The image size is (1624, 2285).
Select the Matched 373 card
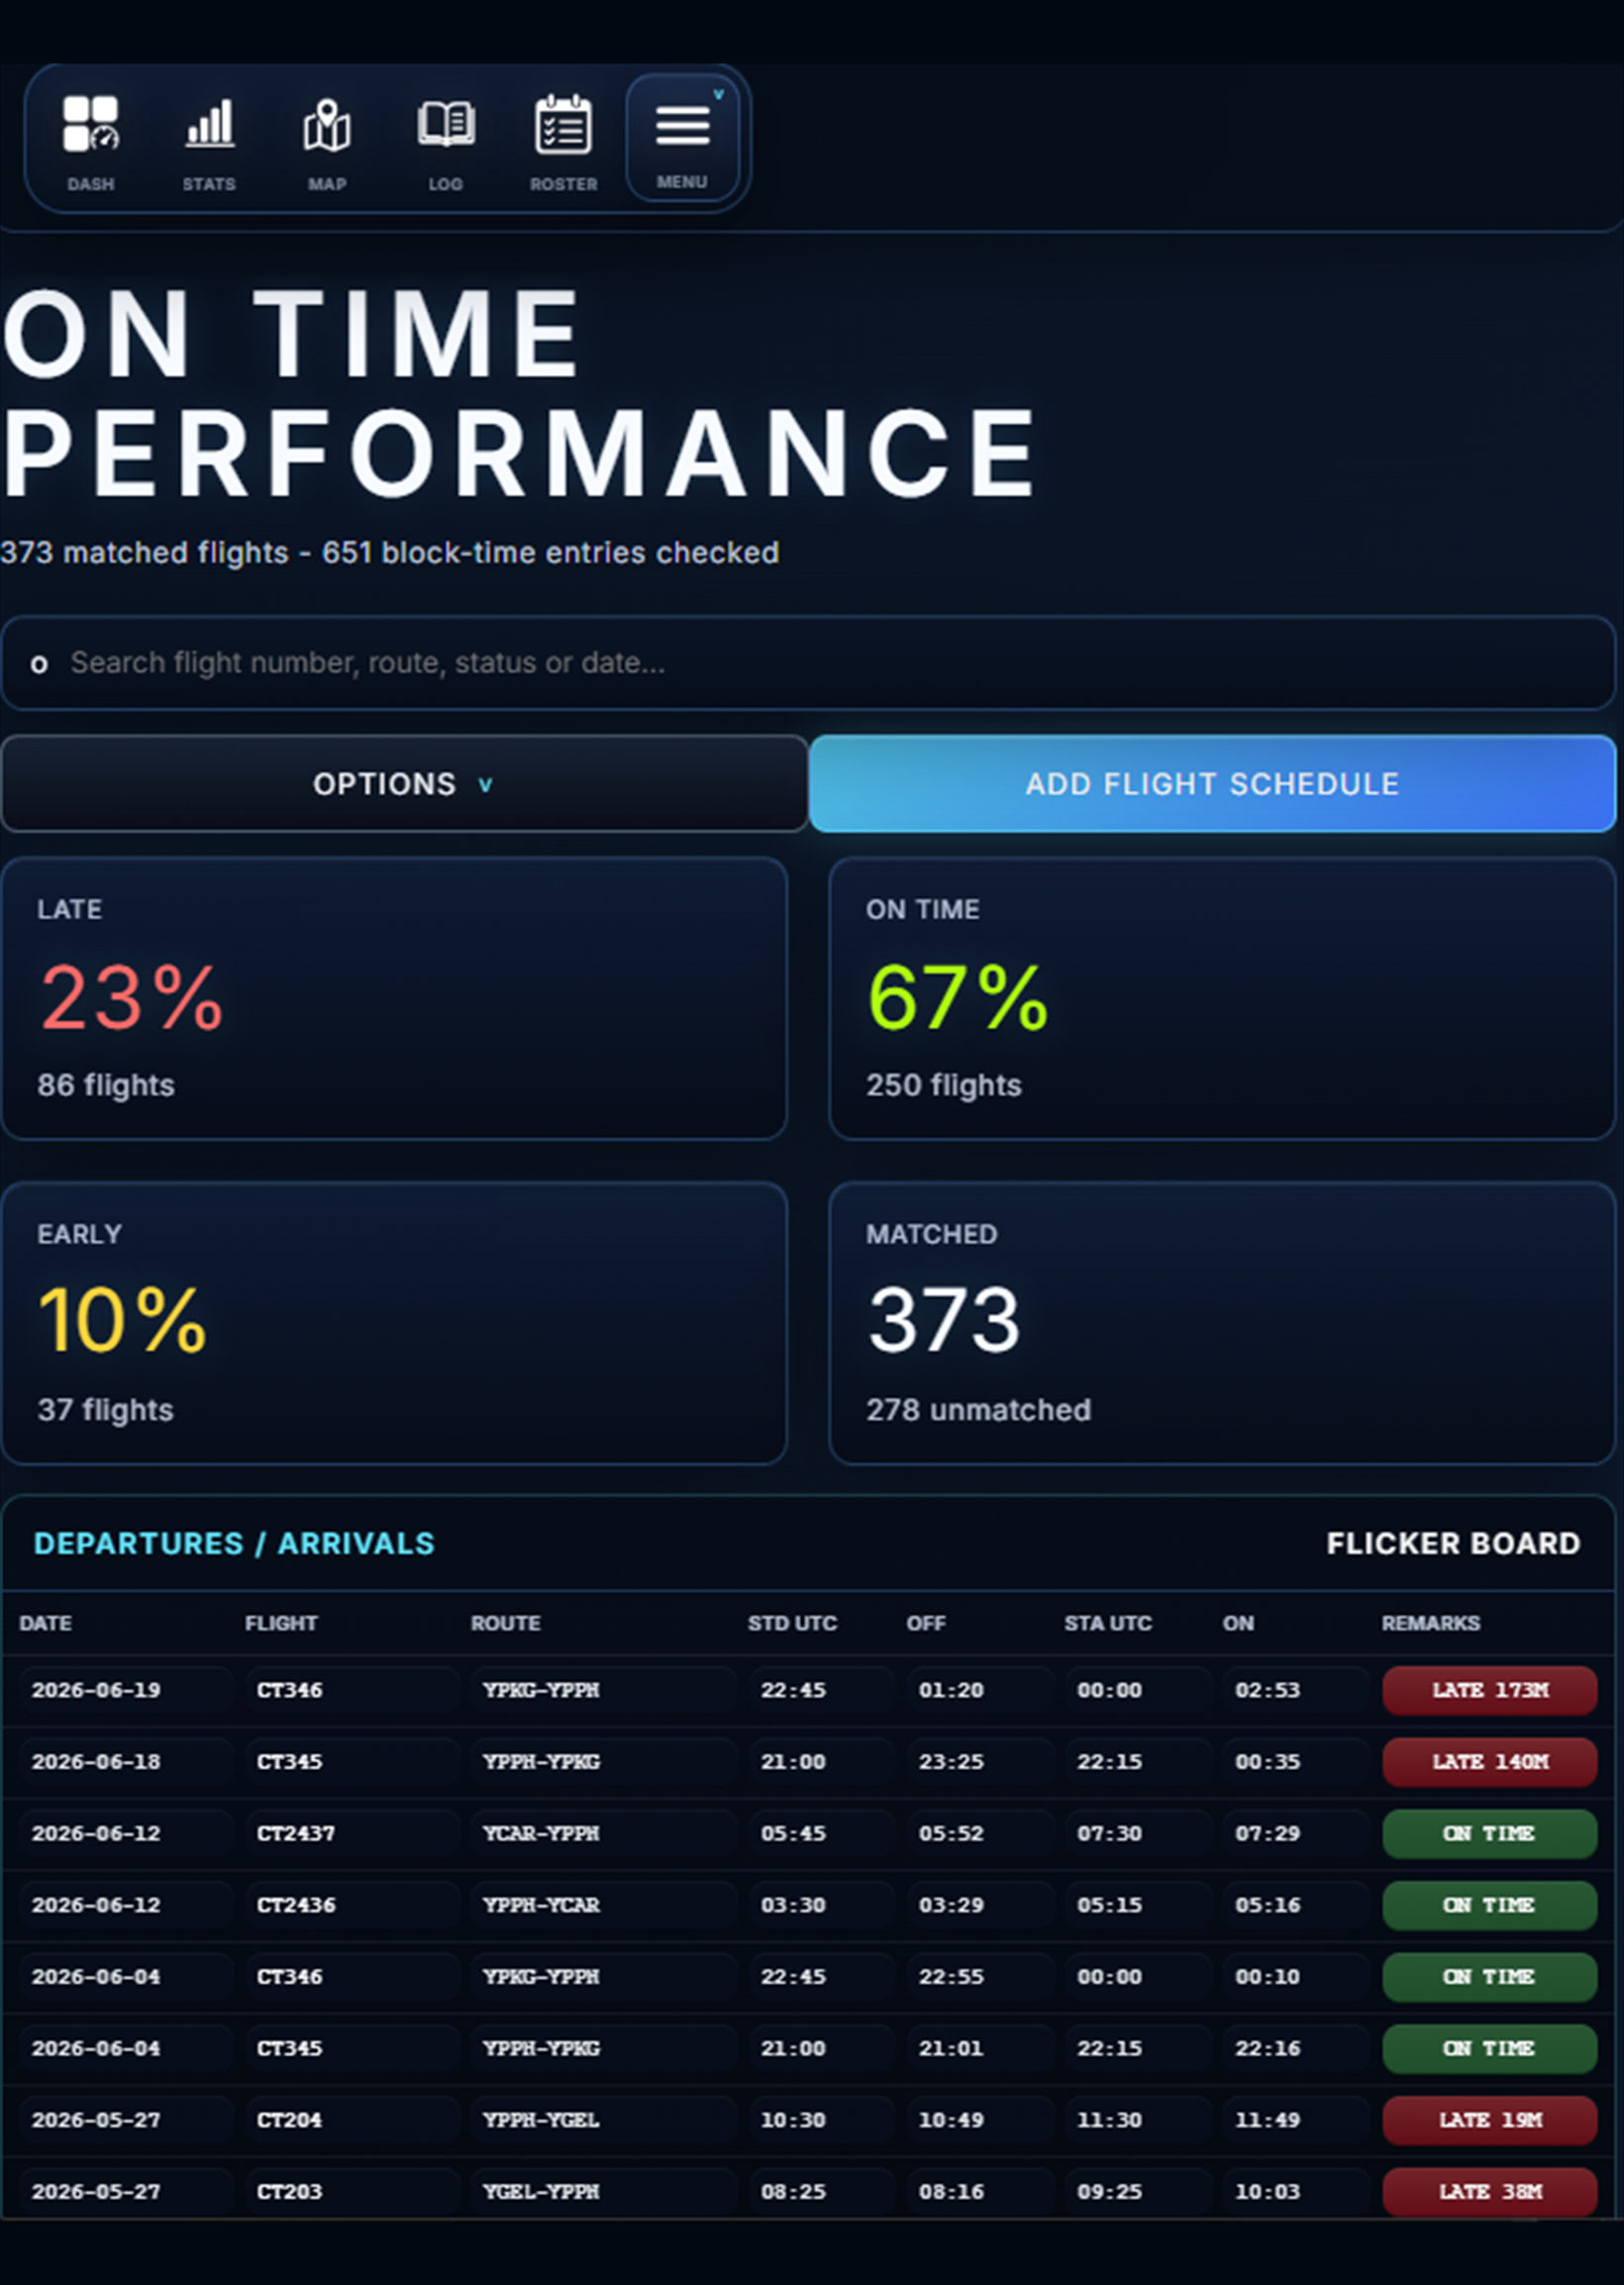pyautogui.click(x=1222, y=1323)
